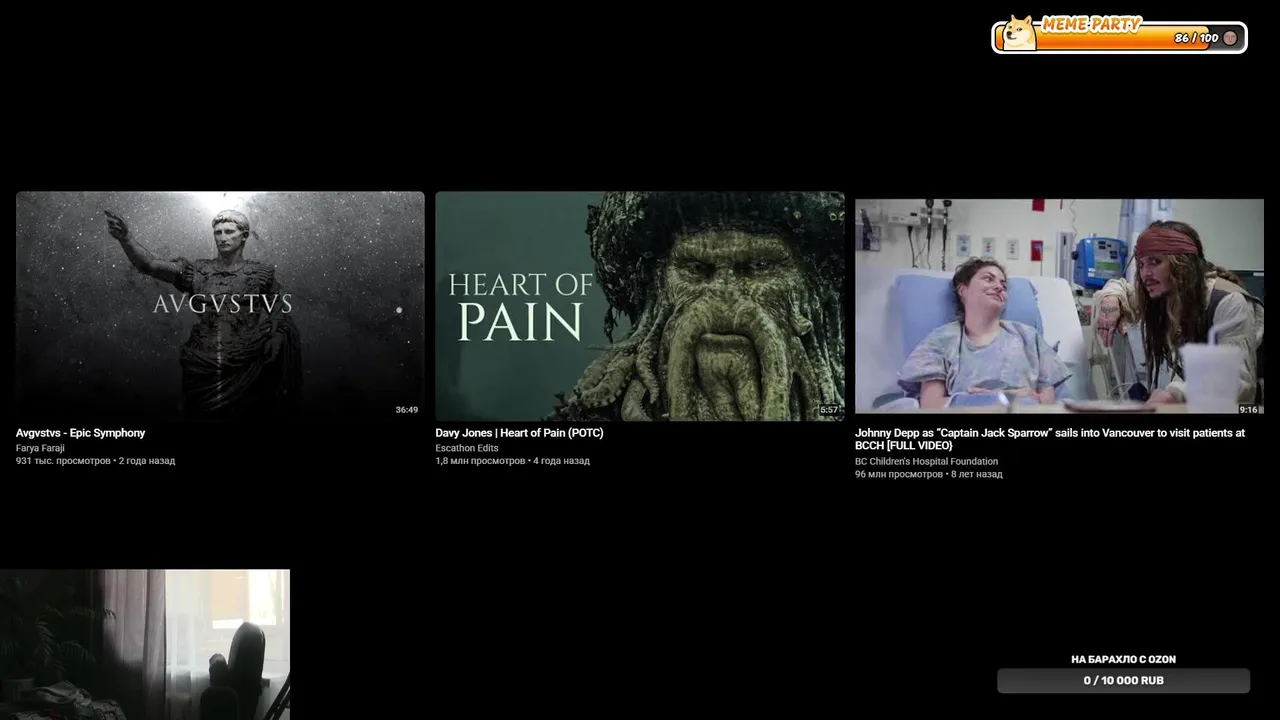Image resolution: width=1280 pixels, height=720 pixels.
Task: Open the Escathon Edits channel link
Action: click(x=467, y=448)
